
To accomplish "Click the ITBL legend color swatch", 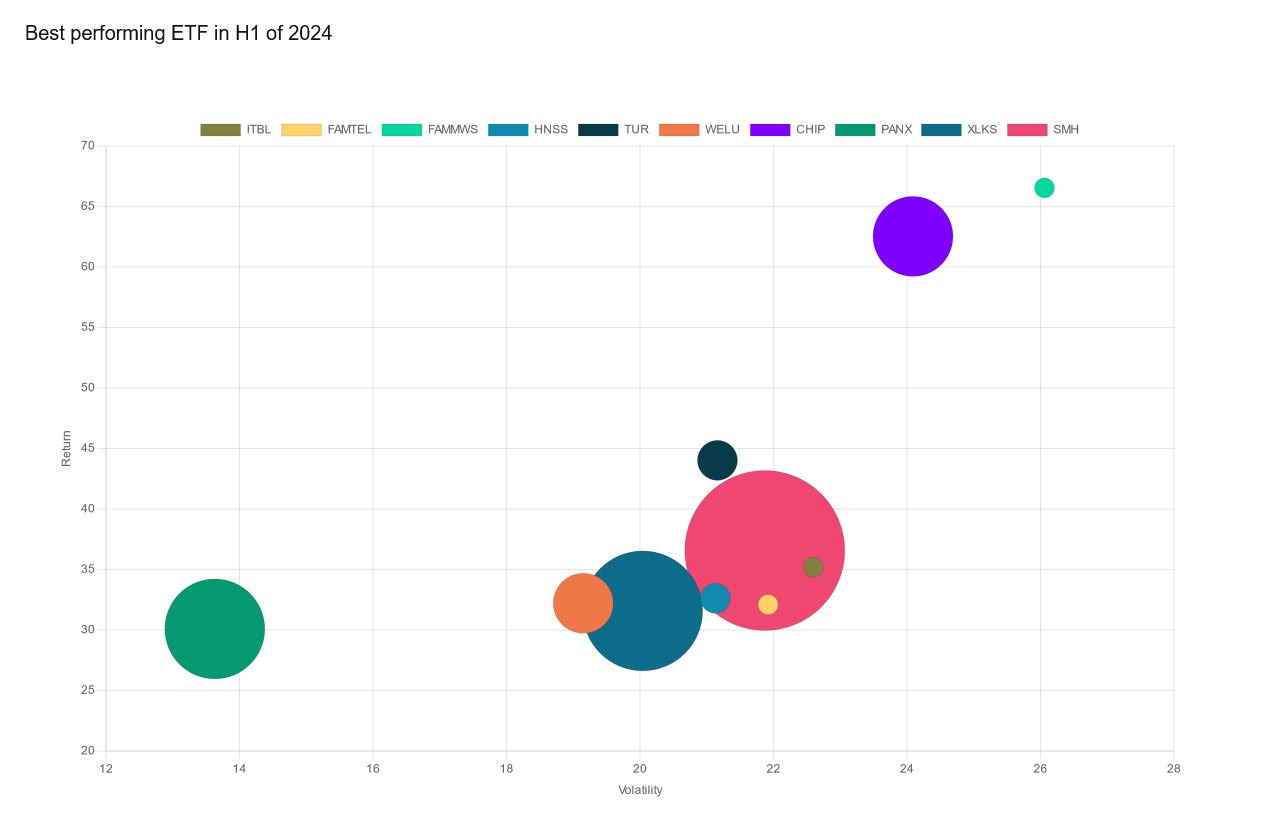I will [x=220, y=130].
